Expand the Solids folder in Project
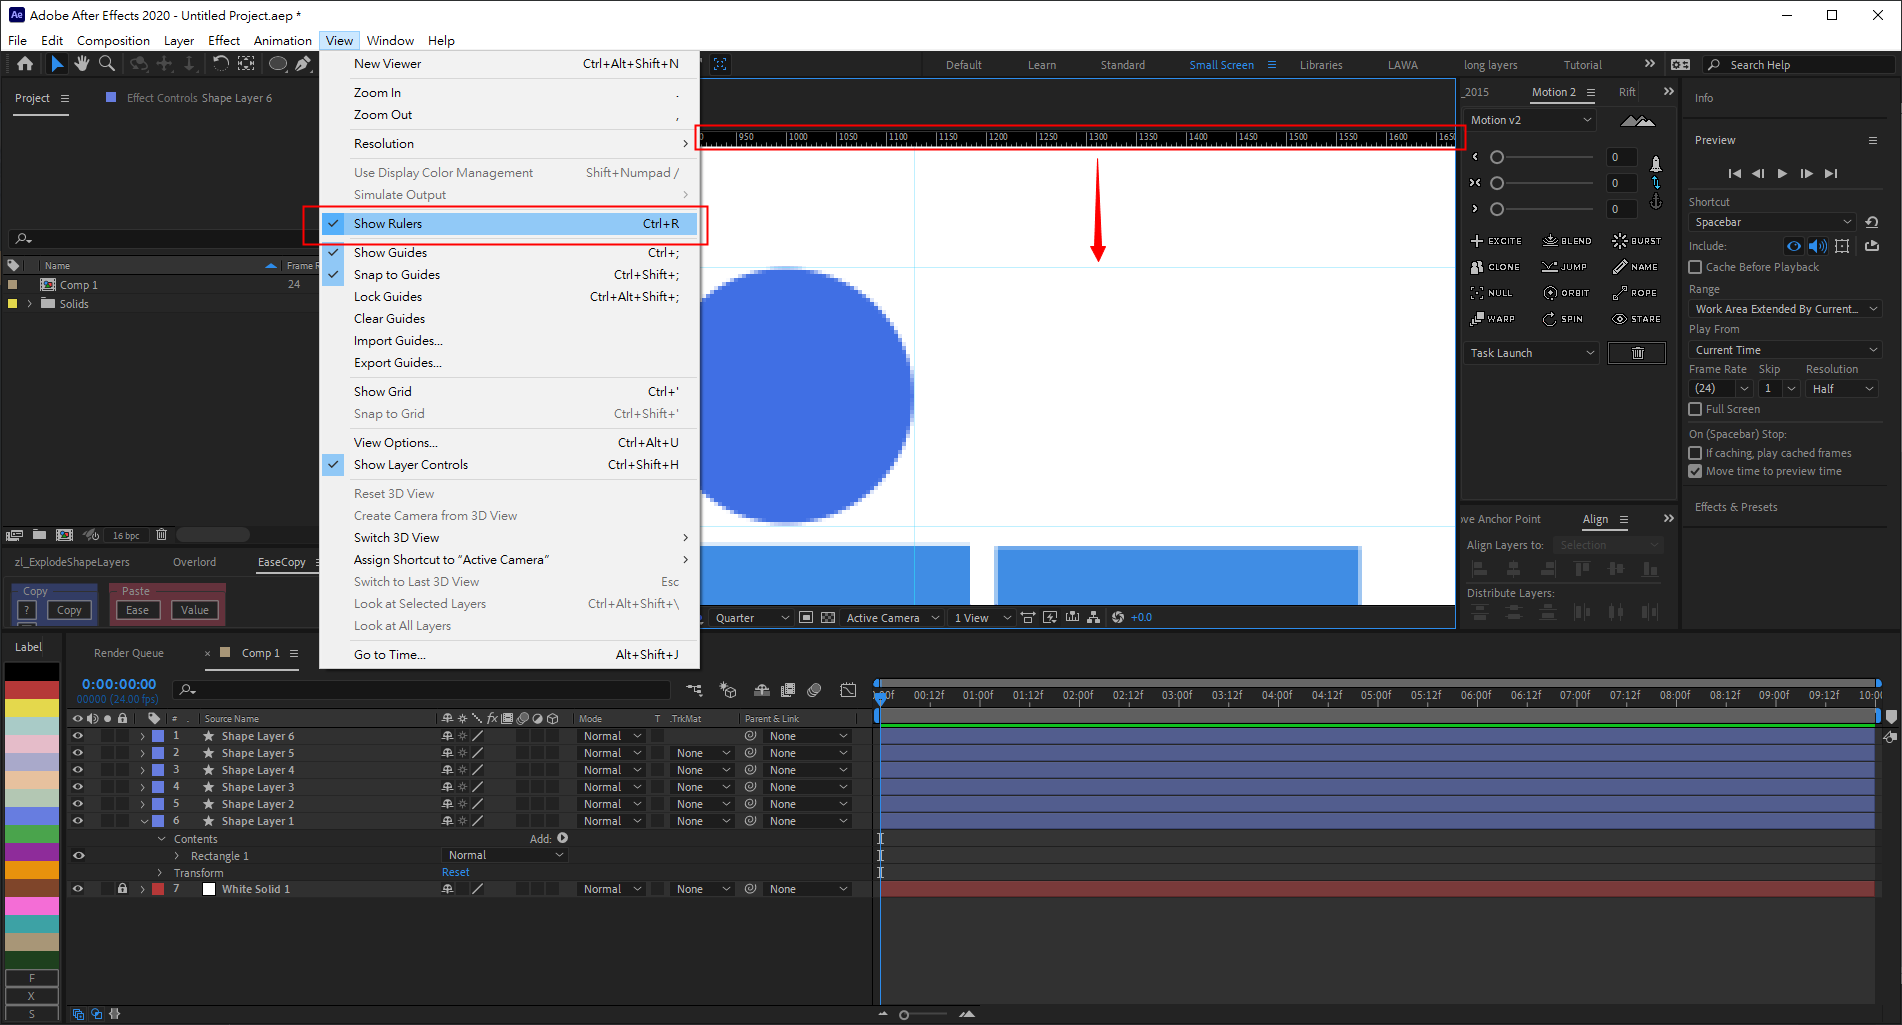The height and width of the screenshot is (1025, 1902). pos(29,304)
